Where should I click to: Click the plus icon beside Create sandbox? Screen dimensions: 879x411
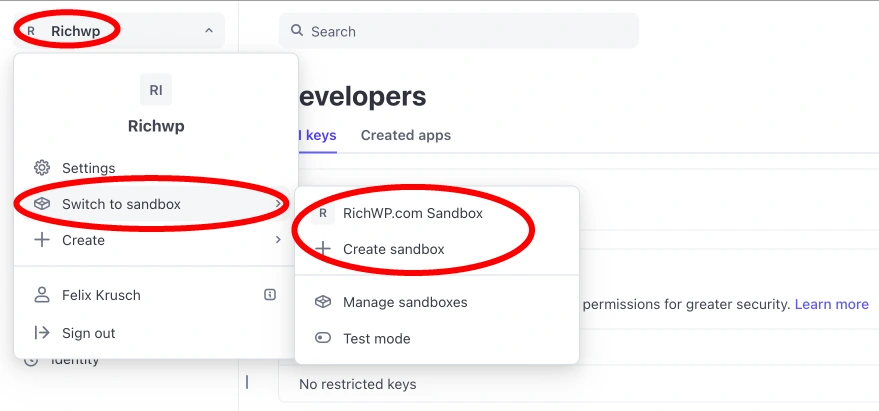tap(323, 249)
